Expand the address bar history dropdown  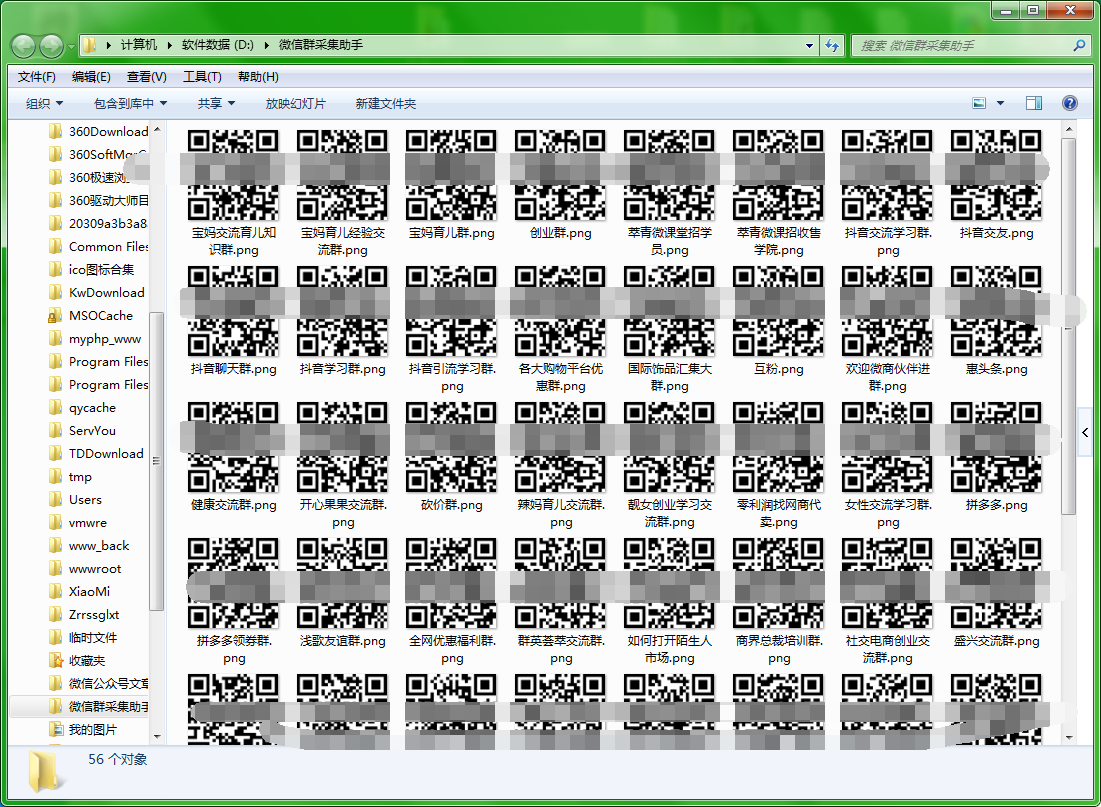810,46
